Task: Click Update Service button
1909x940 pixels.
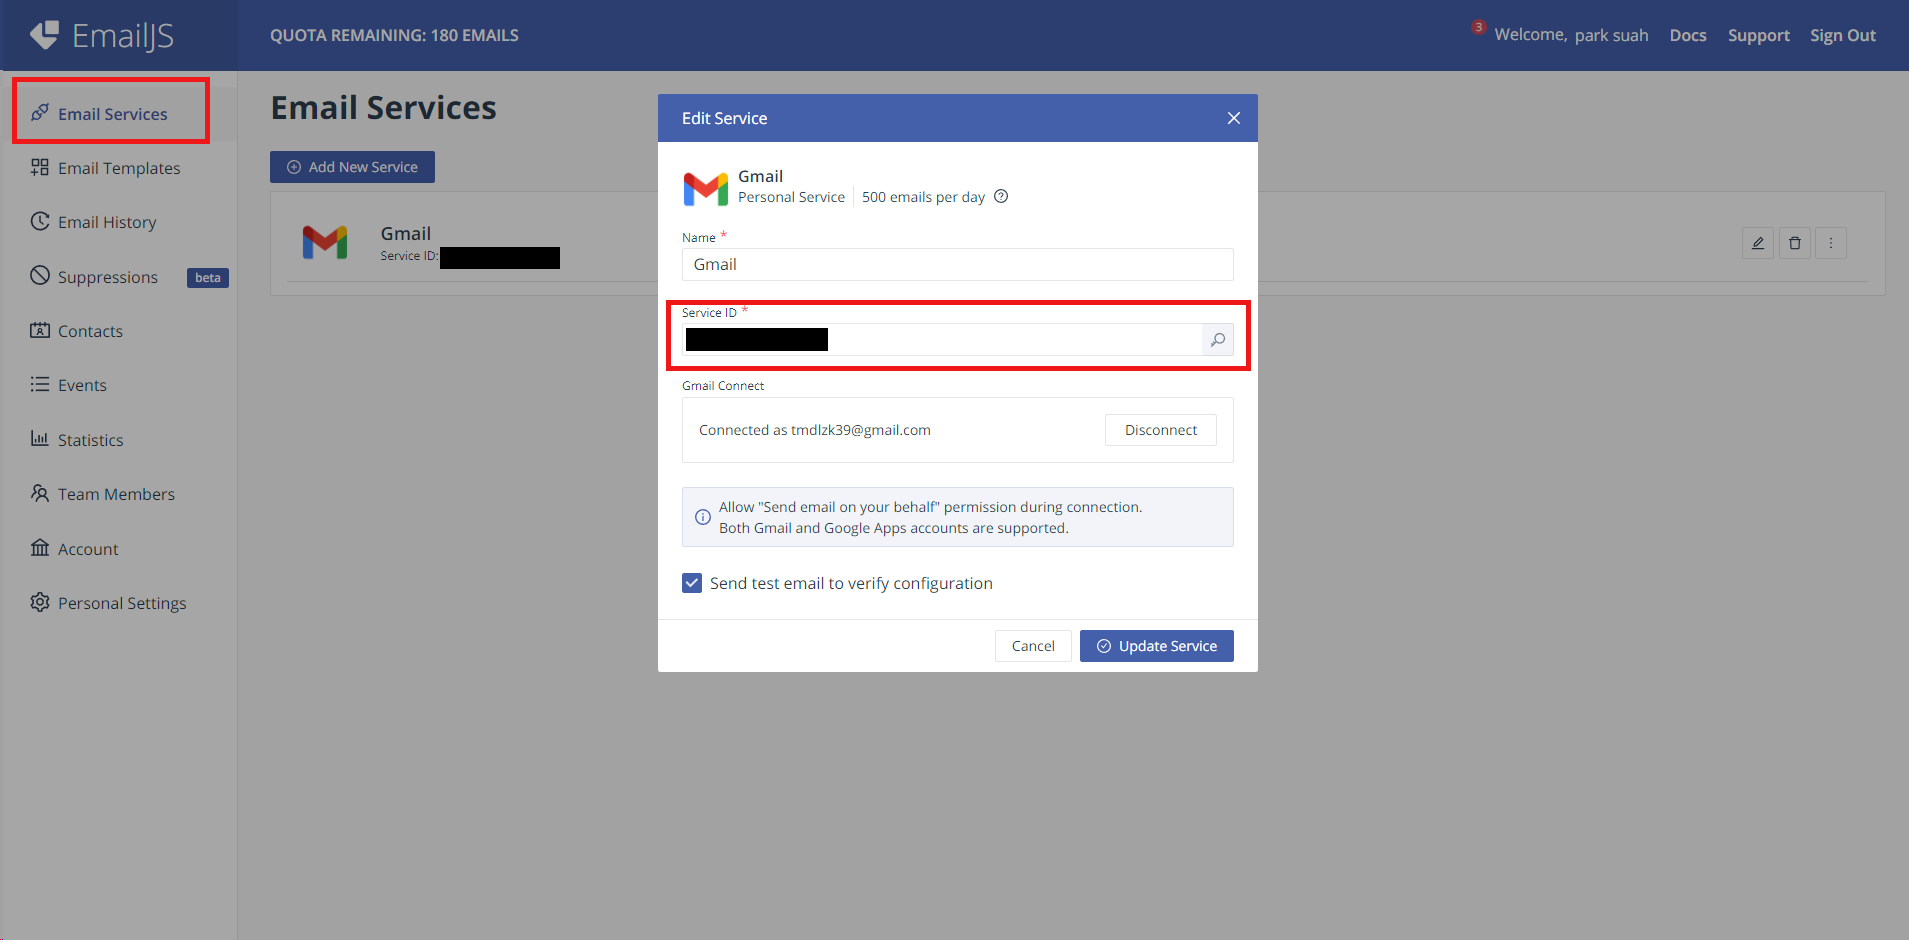Action: click(1156, 646)
